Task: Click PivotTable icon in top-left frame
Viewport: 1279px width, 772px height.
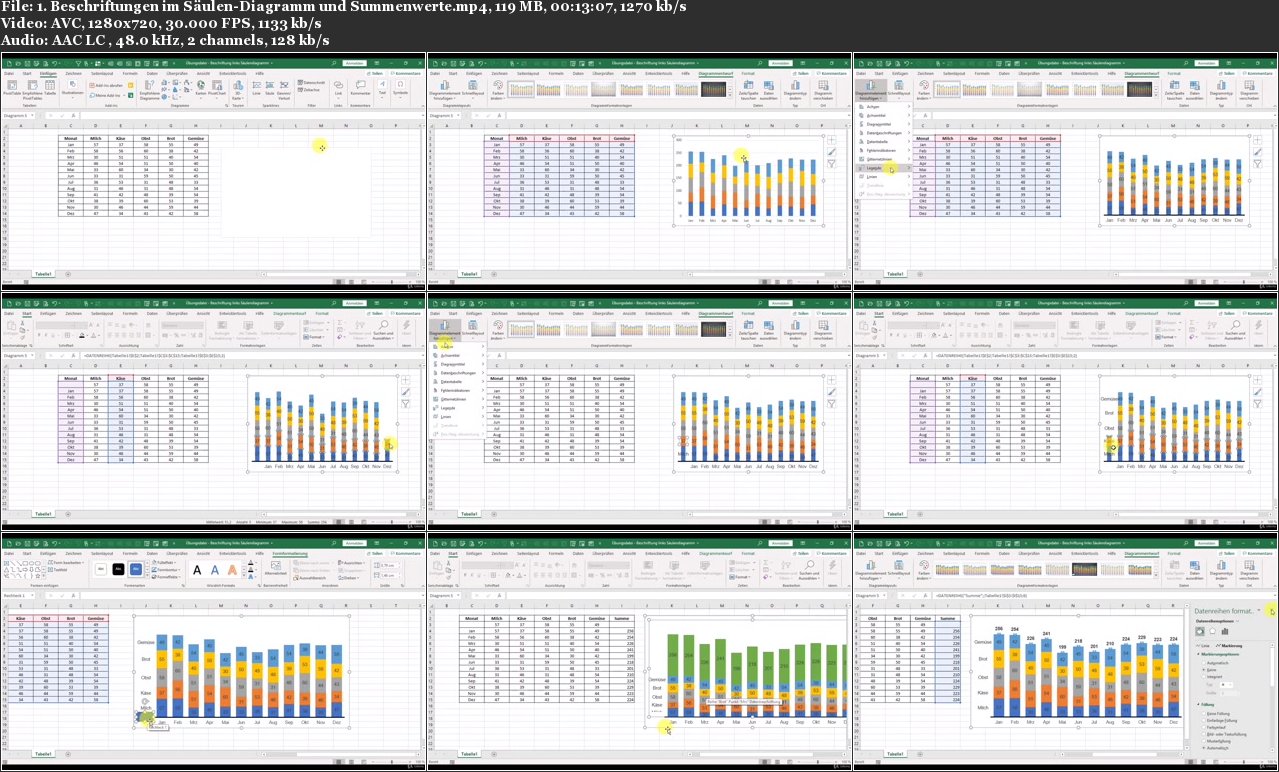Action: [10, 89]
